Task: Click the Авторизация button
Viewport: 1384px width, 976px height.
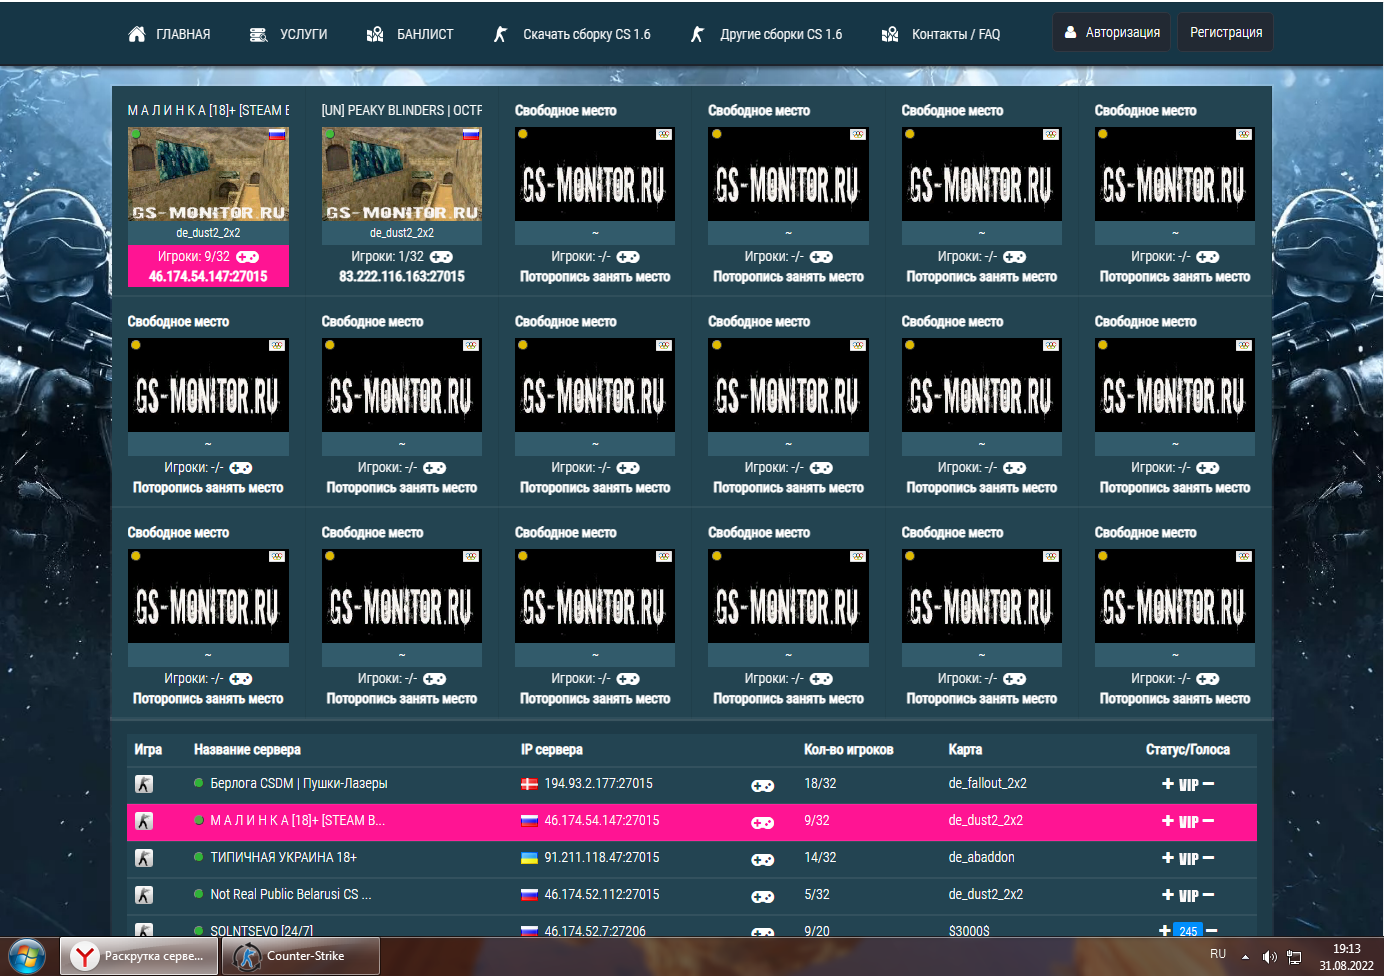Action: point(1111,32)
